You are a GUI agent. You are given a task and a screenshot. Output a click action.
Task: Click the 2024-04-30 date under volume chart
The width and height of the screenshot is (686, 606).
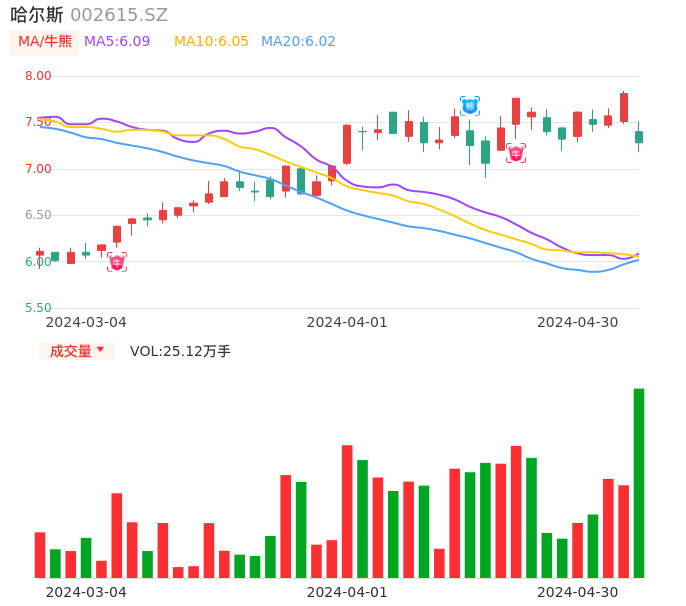578,592
